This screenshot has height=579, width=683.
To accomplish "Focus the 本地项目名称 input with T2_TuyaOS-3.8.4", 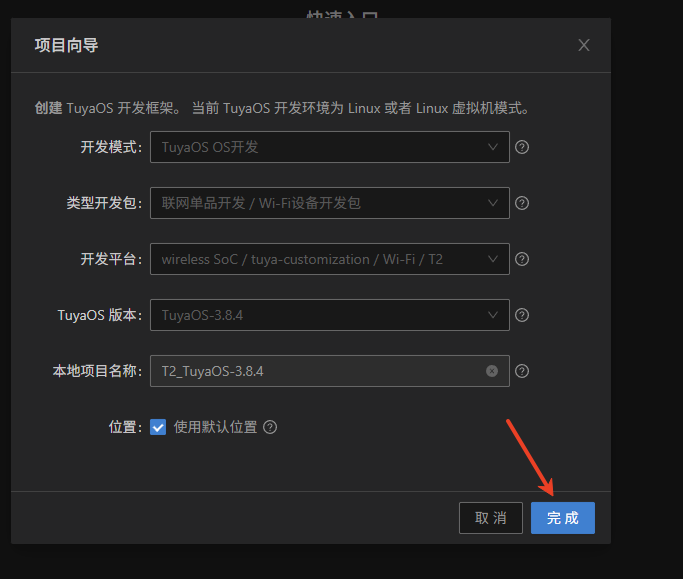I will coord(330,371).
